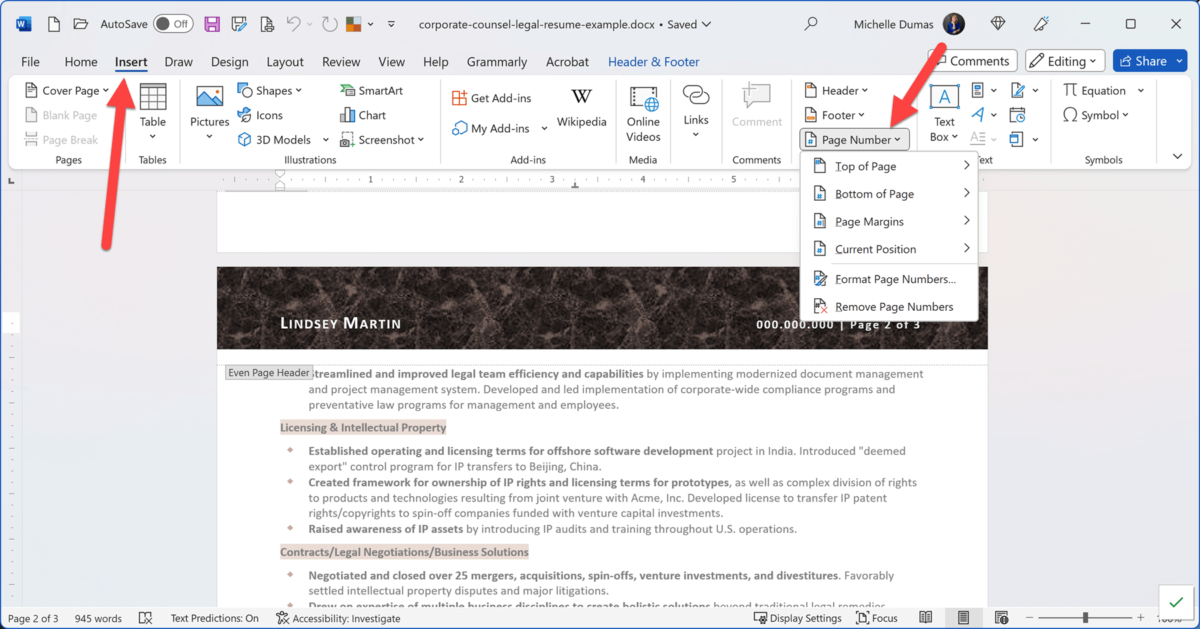Viewport: 1200px width, 629px height.
Task: Open the Wikipedia add-in
Action: (x=582, y=109)
